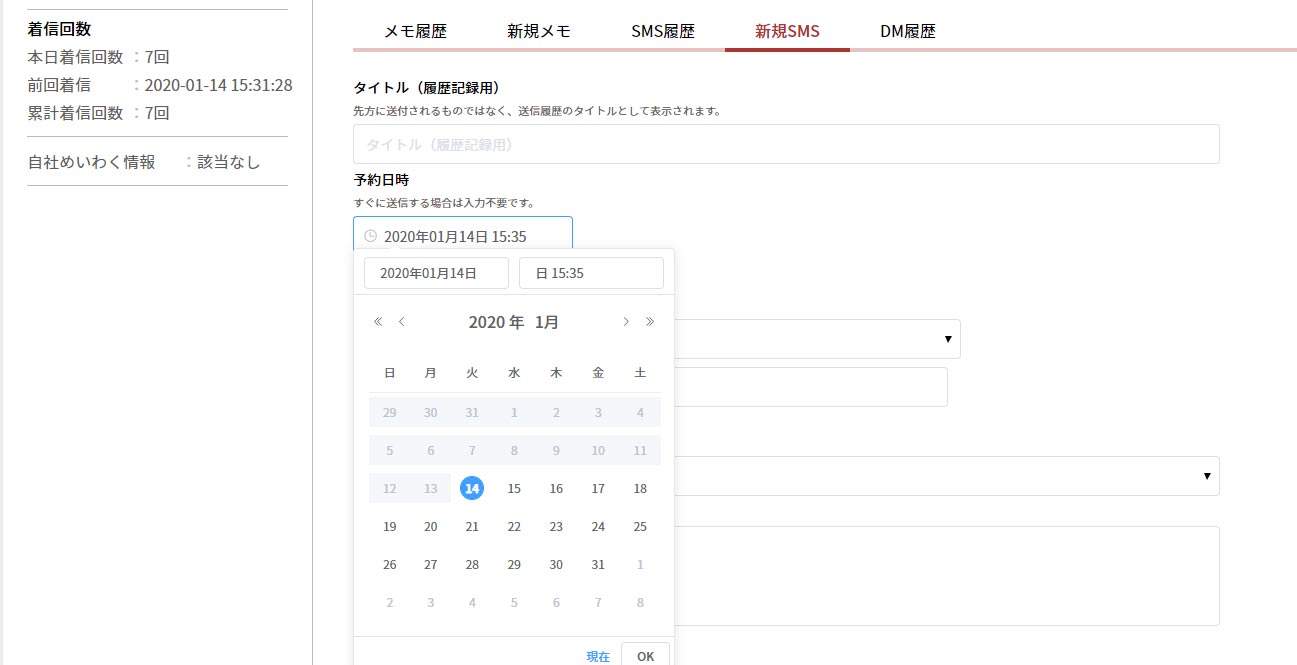This screenshot has width=1297, height=665.
Task: Click the previous month arrow icon
Action: (402, 322)
